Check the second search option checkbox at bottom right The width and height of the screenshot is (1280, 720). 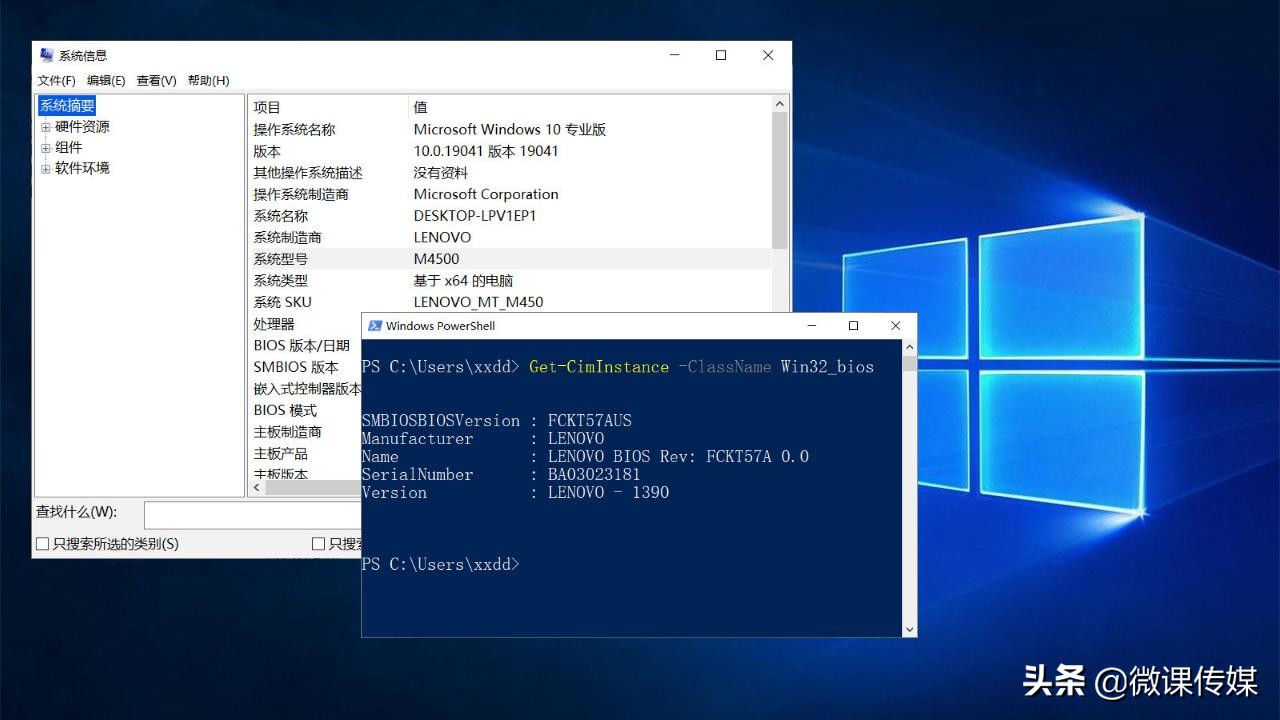(x=318, y=543)
